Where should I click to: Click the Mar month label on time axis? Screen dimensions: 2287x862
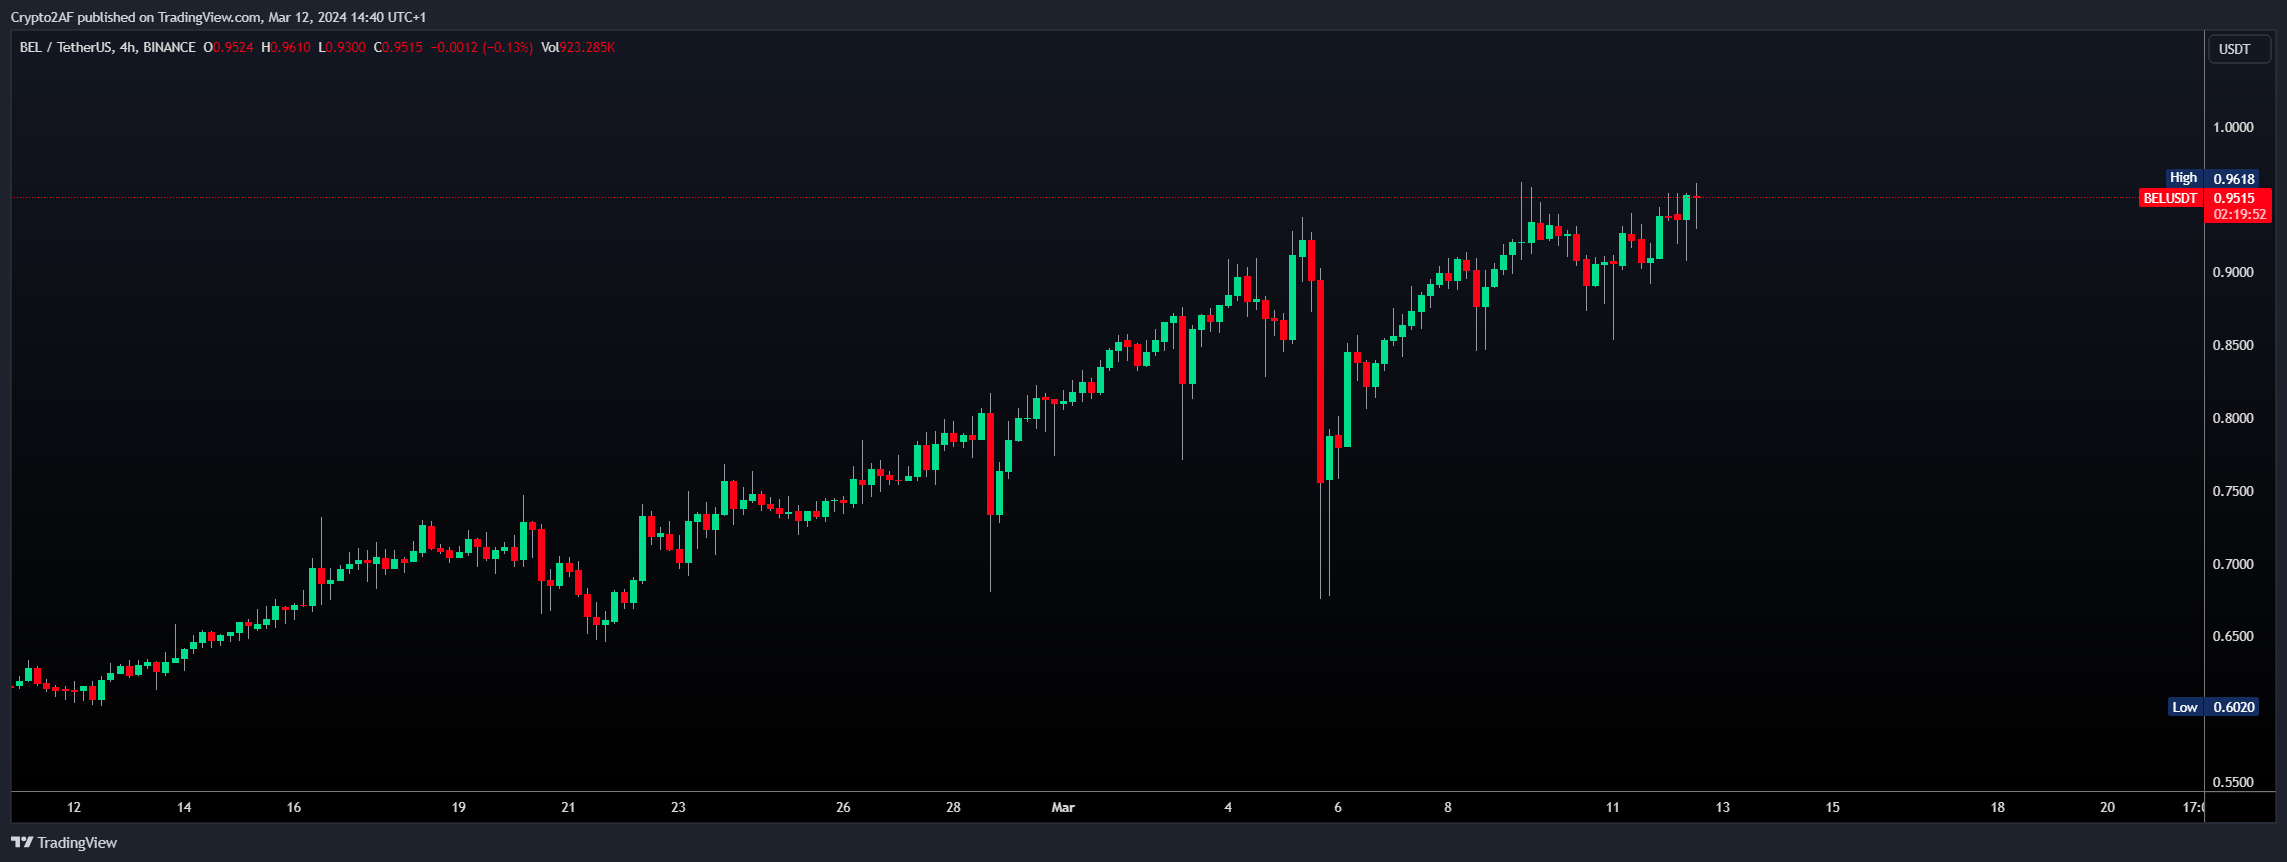[1063, 807]
